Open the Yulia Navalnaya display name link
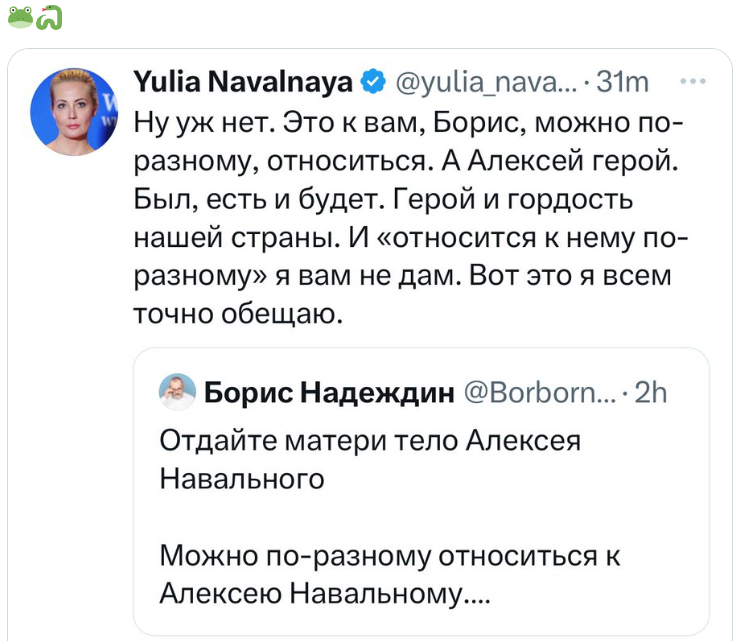Screen dimensions: 752x641 pyautogui.click(x=242, y=83)
